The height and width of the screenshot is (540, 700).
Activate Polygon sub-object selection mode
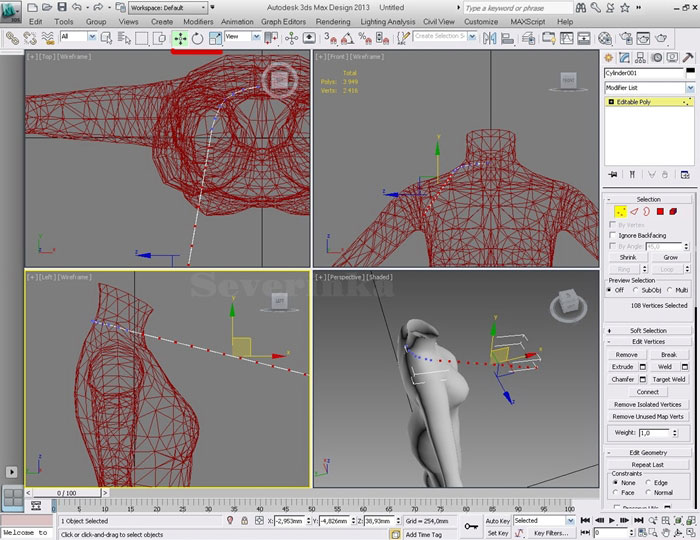(660, 211)
